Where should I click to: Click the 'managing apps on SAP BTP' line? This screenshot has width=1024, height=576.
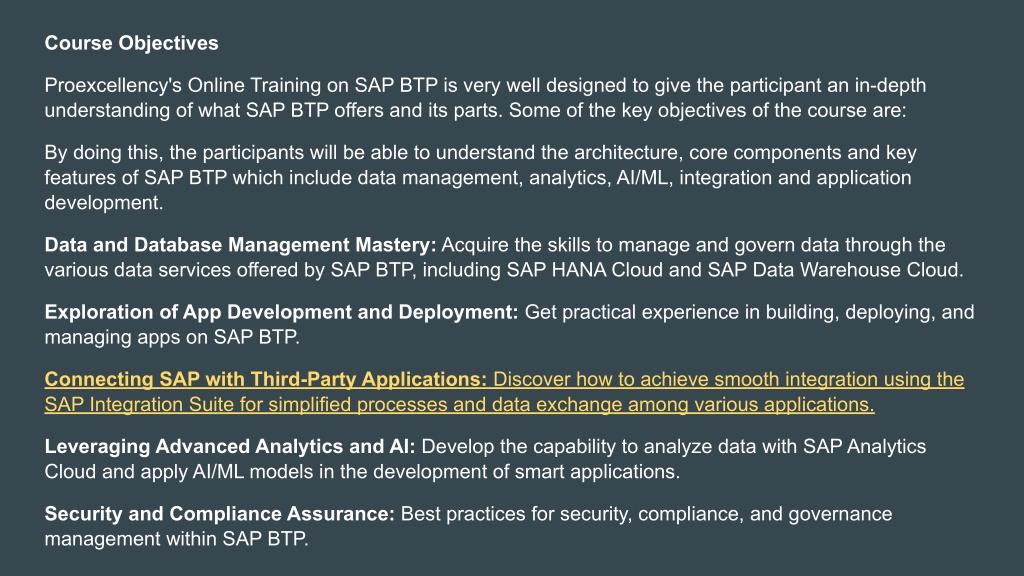pyautogui.click(x=172, y=338)
